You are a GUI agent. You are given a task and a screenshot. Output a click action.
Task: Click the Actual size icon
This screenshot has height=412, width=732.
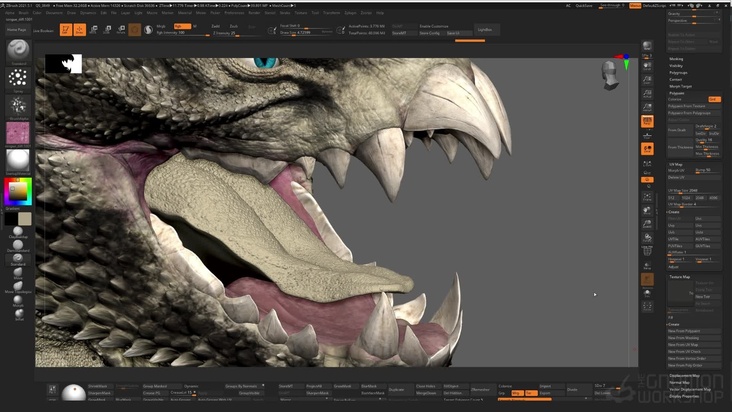[647, 94]
